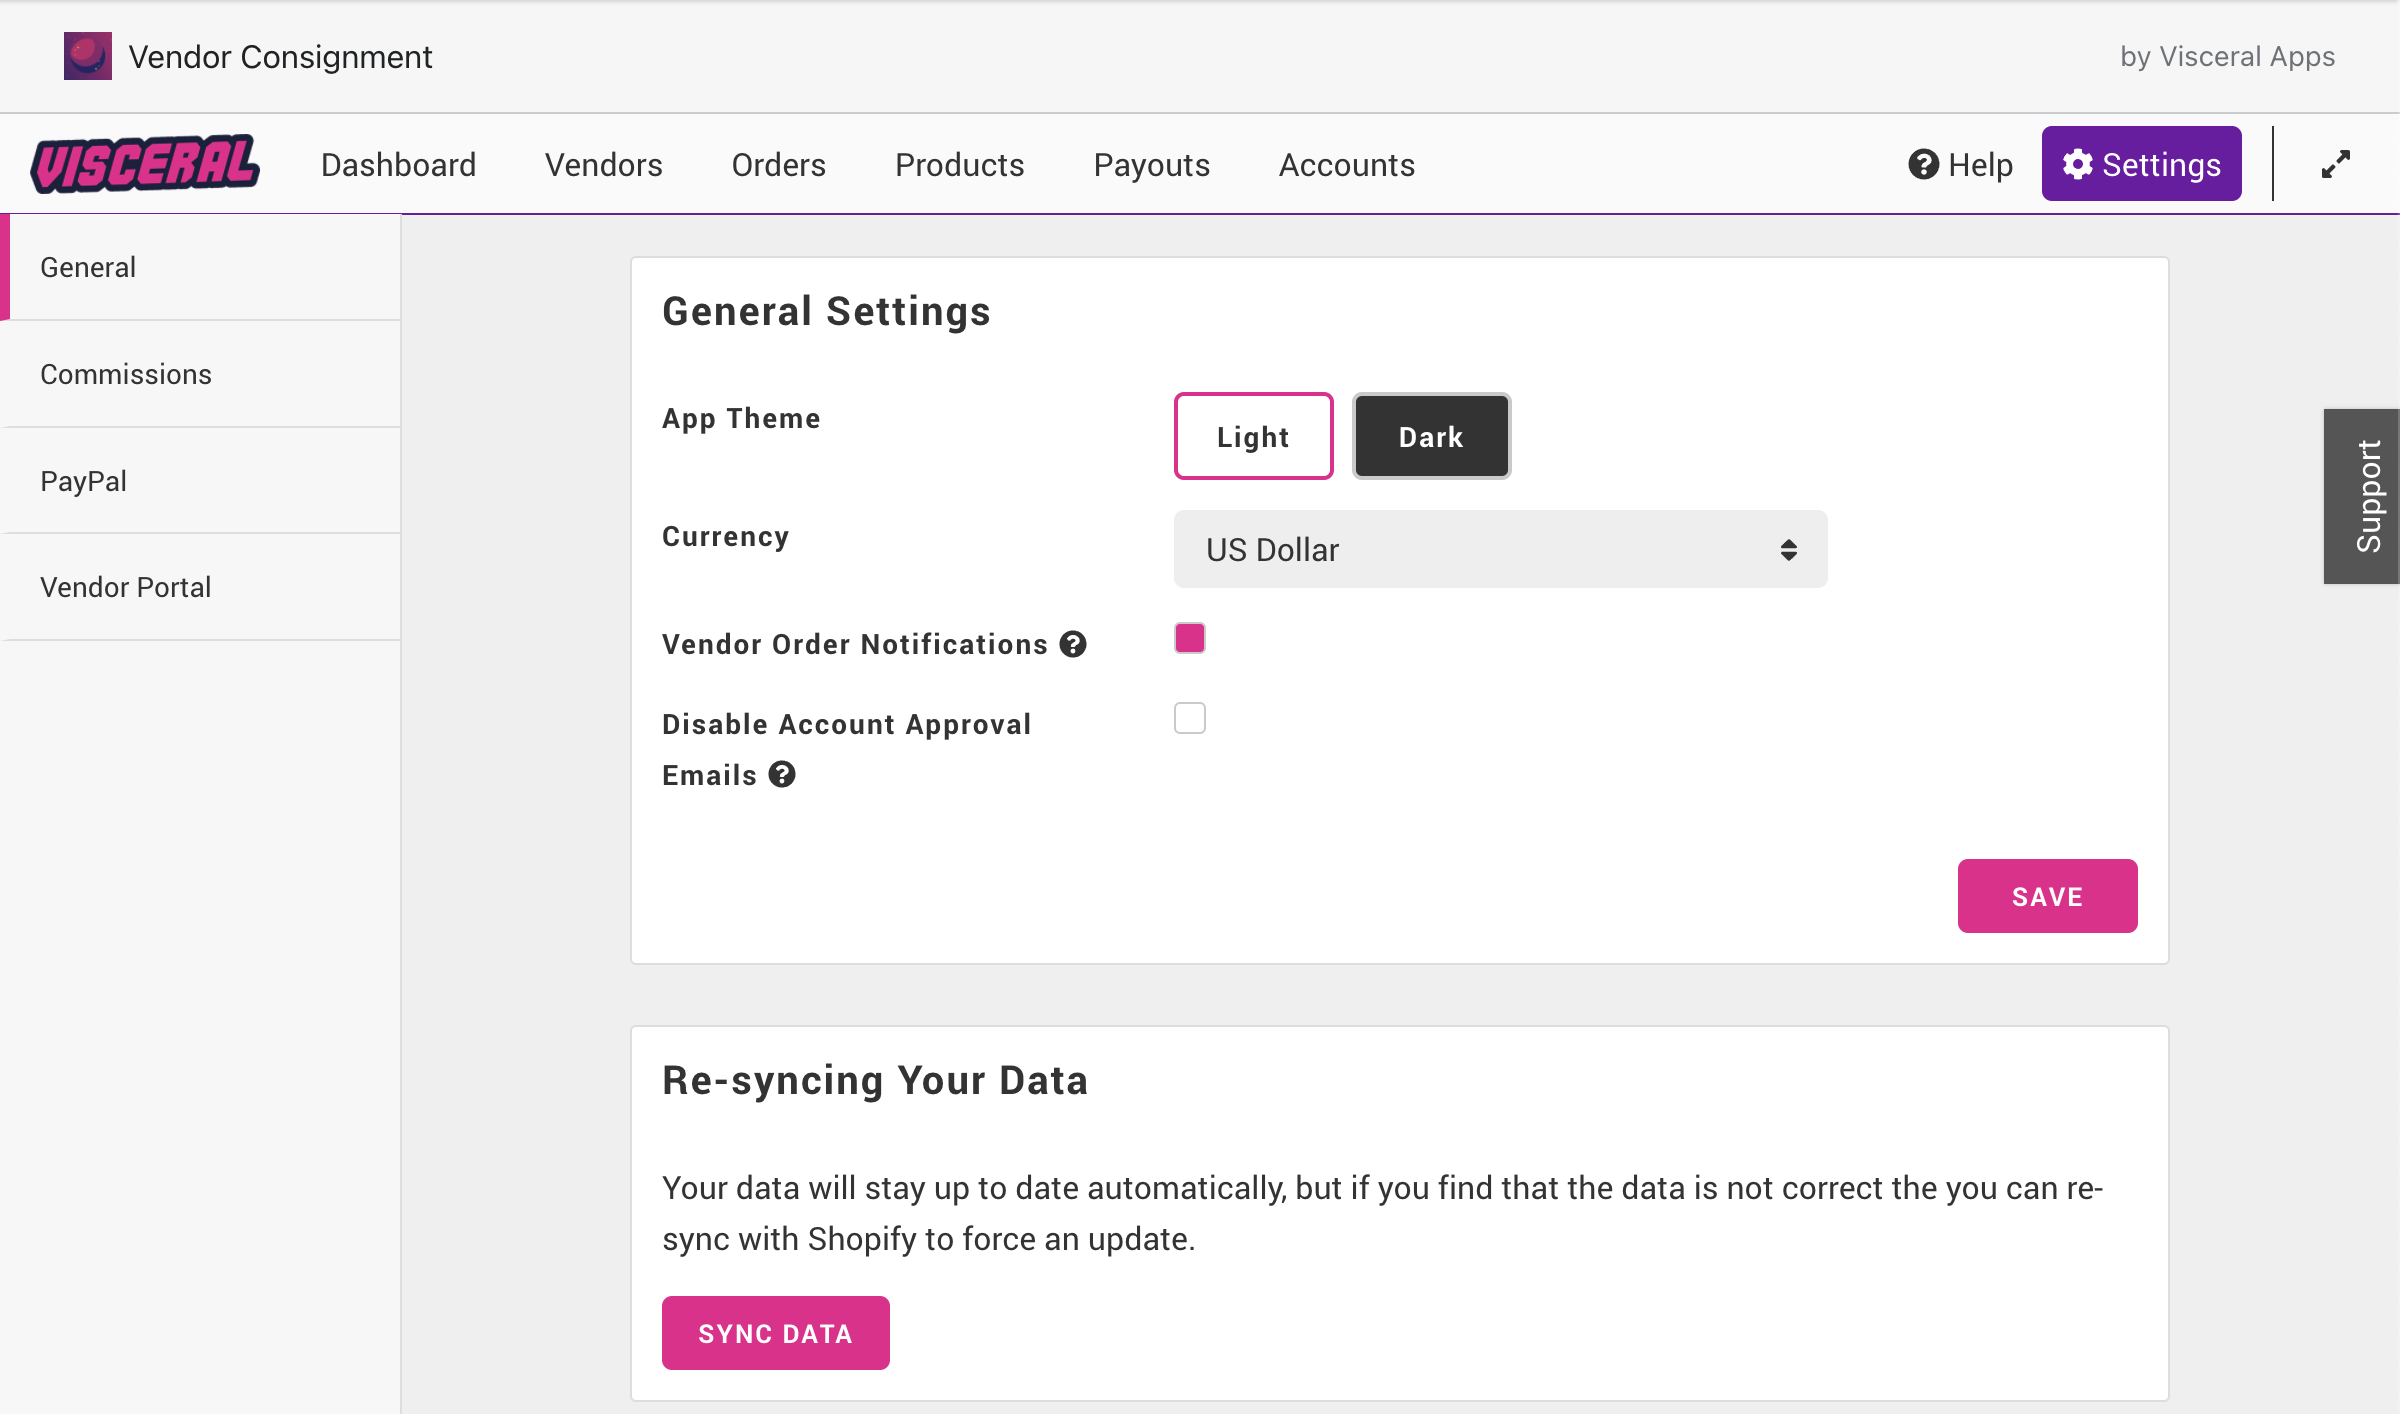This screenshot has width=2400, height=1414.
Task: Go to the Payouts tab
Action: (x=1151, y=164)
